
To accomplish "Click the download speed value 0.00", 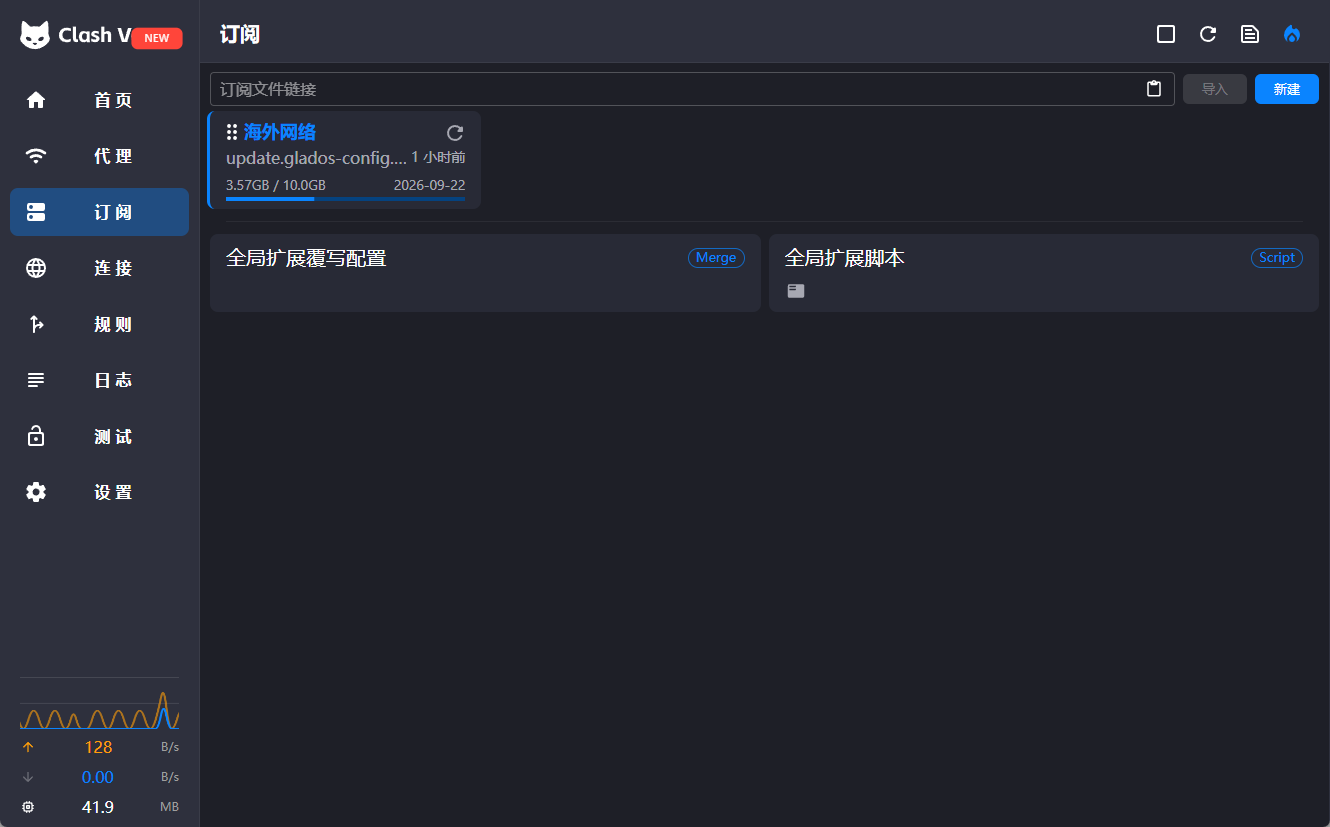I will point(98,777).
